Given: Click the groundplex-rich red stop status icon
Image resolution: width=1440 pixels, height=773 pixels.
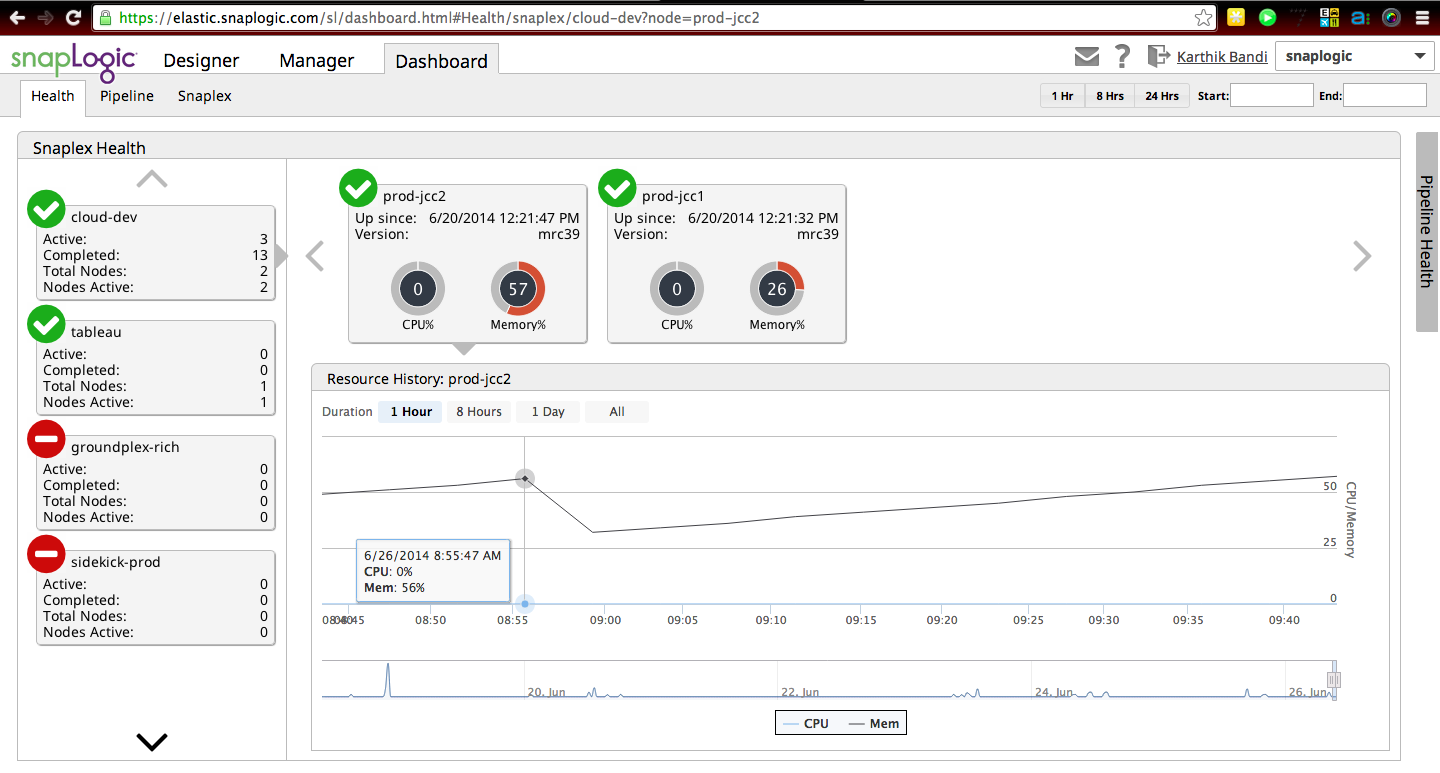Looking at the screenshot, I should (x=46, y=438).
